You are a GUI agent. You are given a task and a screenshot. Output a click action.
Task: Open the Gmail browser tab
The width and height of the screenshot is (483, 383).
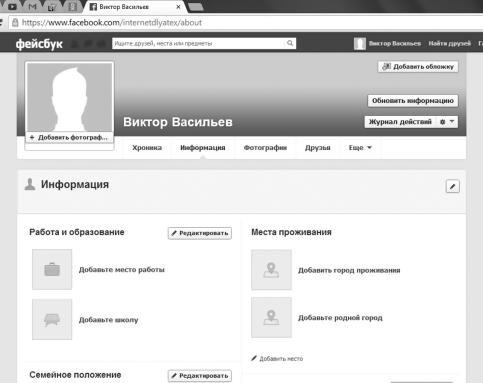click(32, 6)
